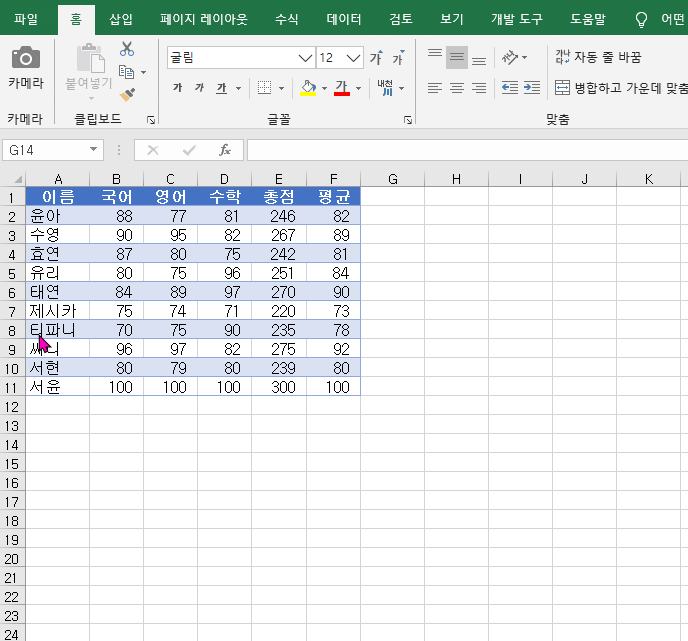Viewport: 688px width, 641px height.
Task: Click the select-all corner triangle
Action: 18,179
